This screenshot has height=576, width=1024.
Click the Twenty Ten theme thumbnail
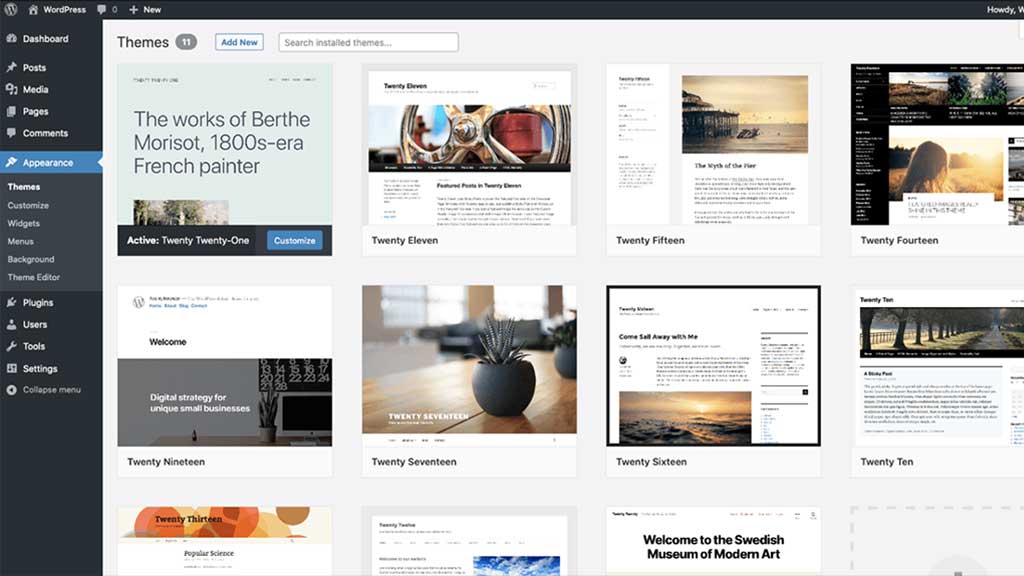937,366
